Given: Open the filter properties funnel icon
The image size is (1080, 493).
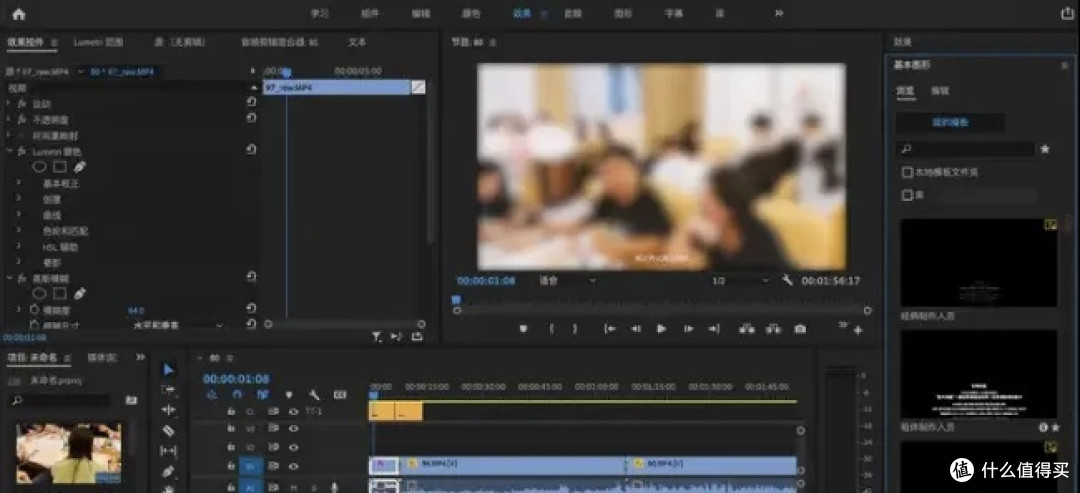Looking at the screenshot, I should (x=377, y=336).
